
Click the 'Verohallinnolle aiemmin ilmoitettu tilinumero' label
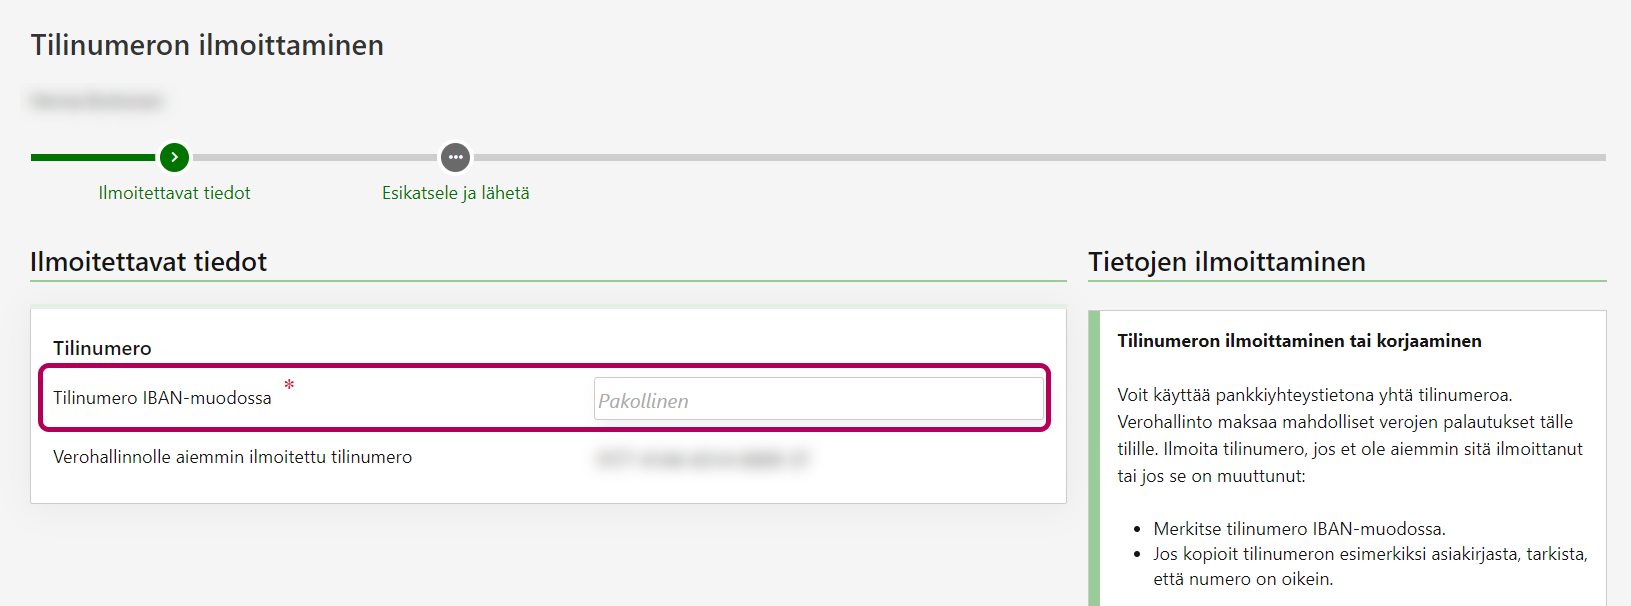coord(232,457)
